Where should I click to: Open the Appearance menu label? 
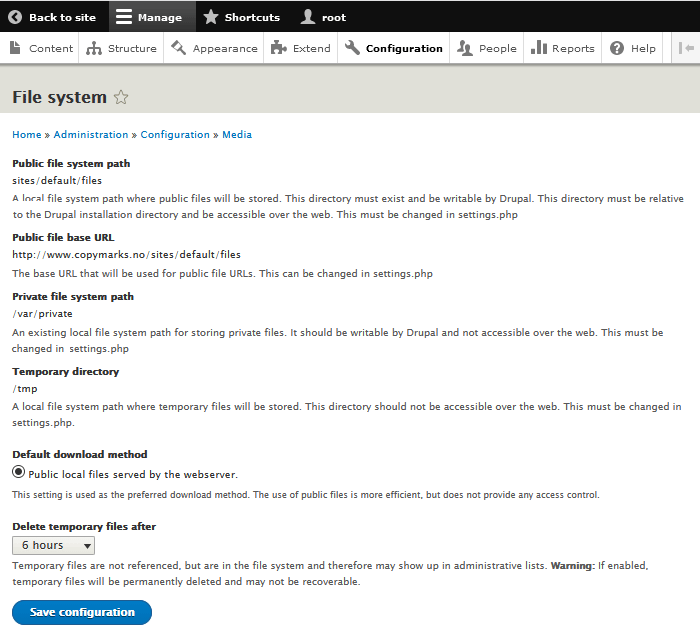coord(225,48)
